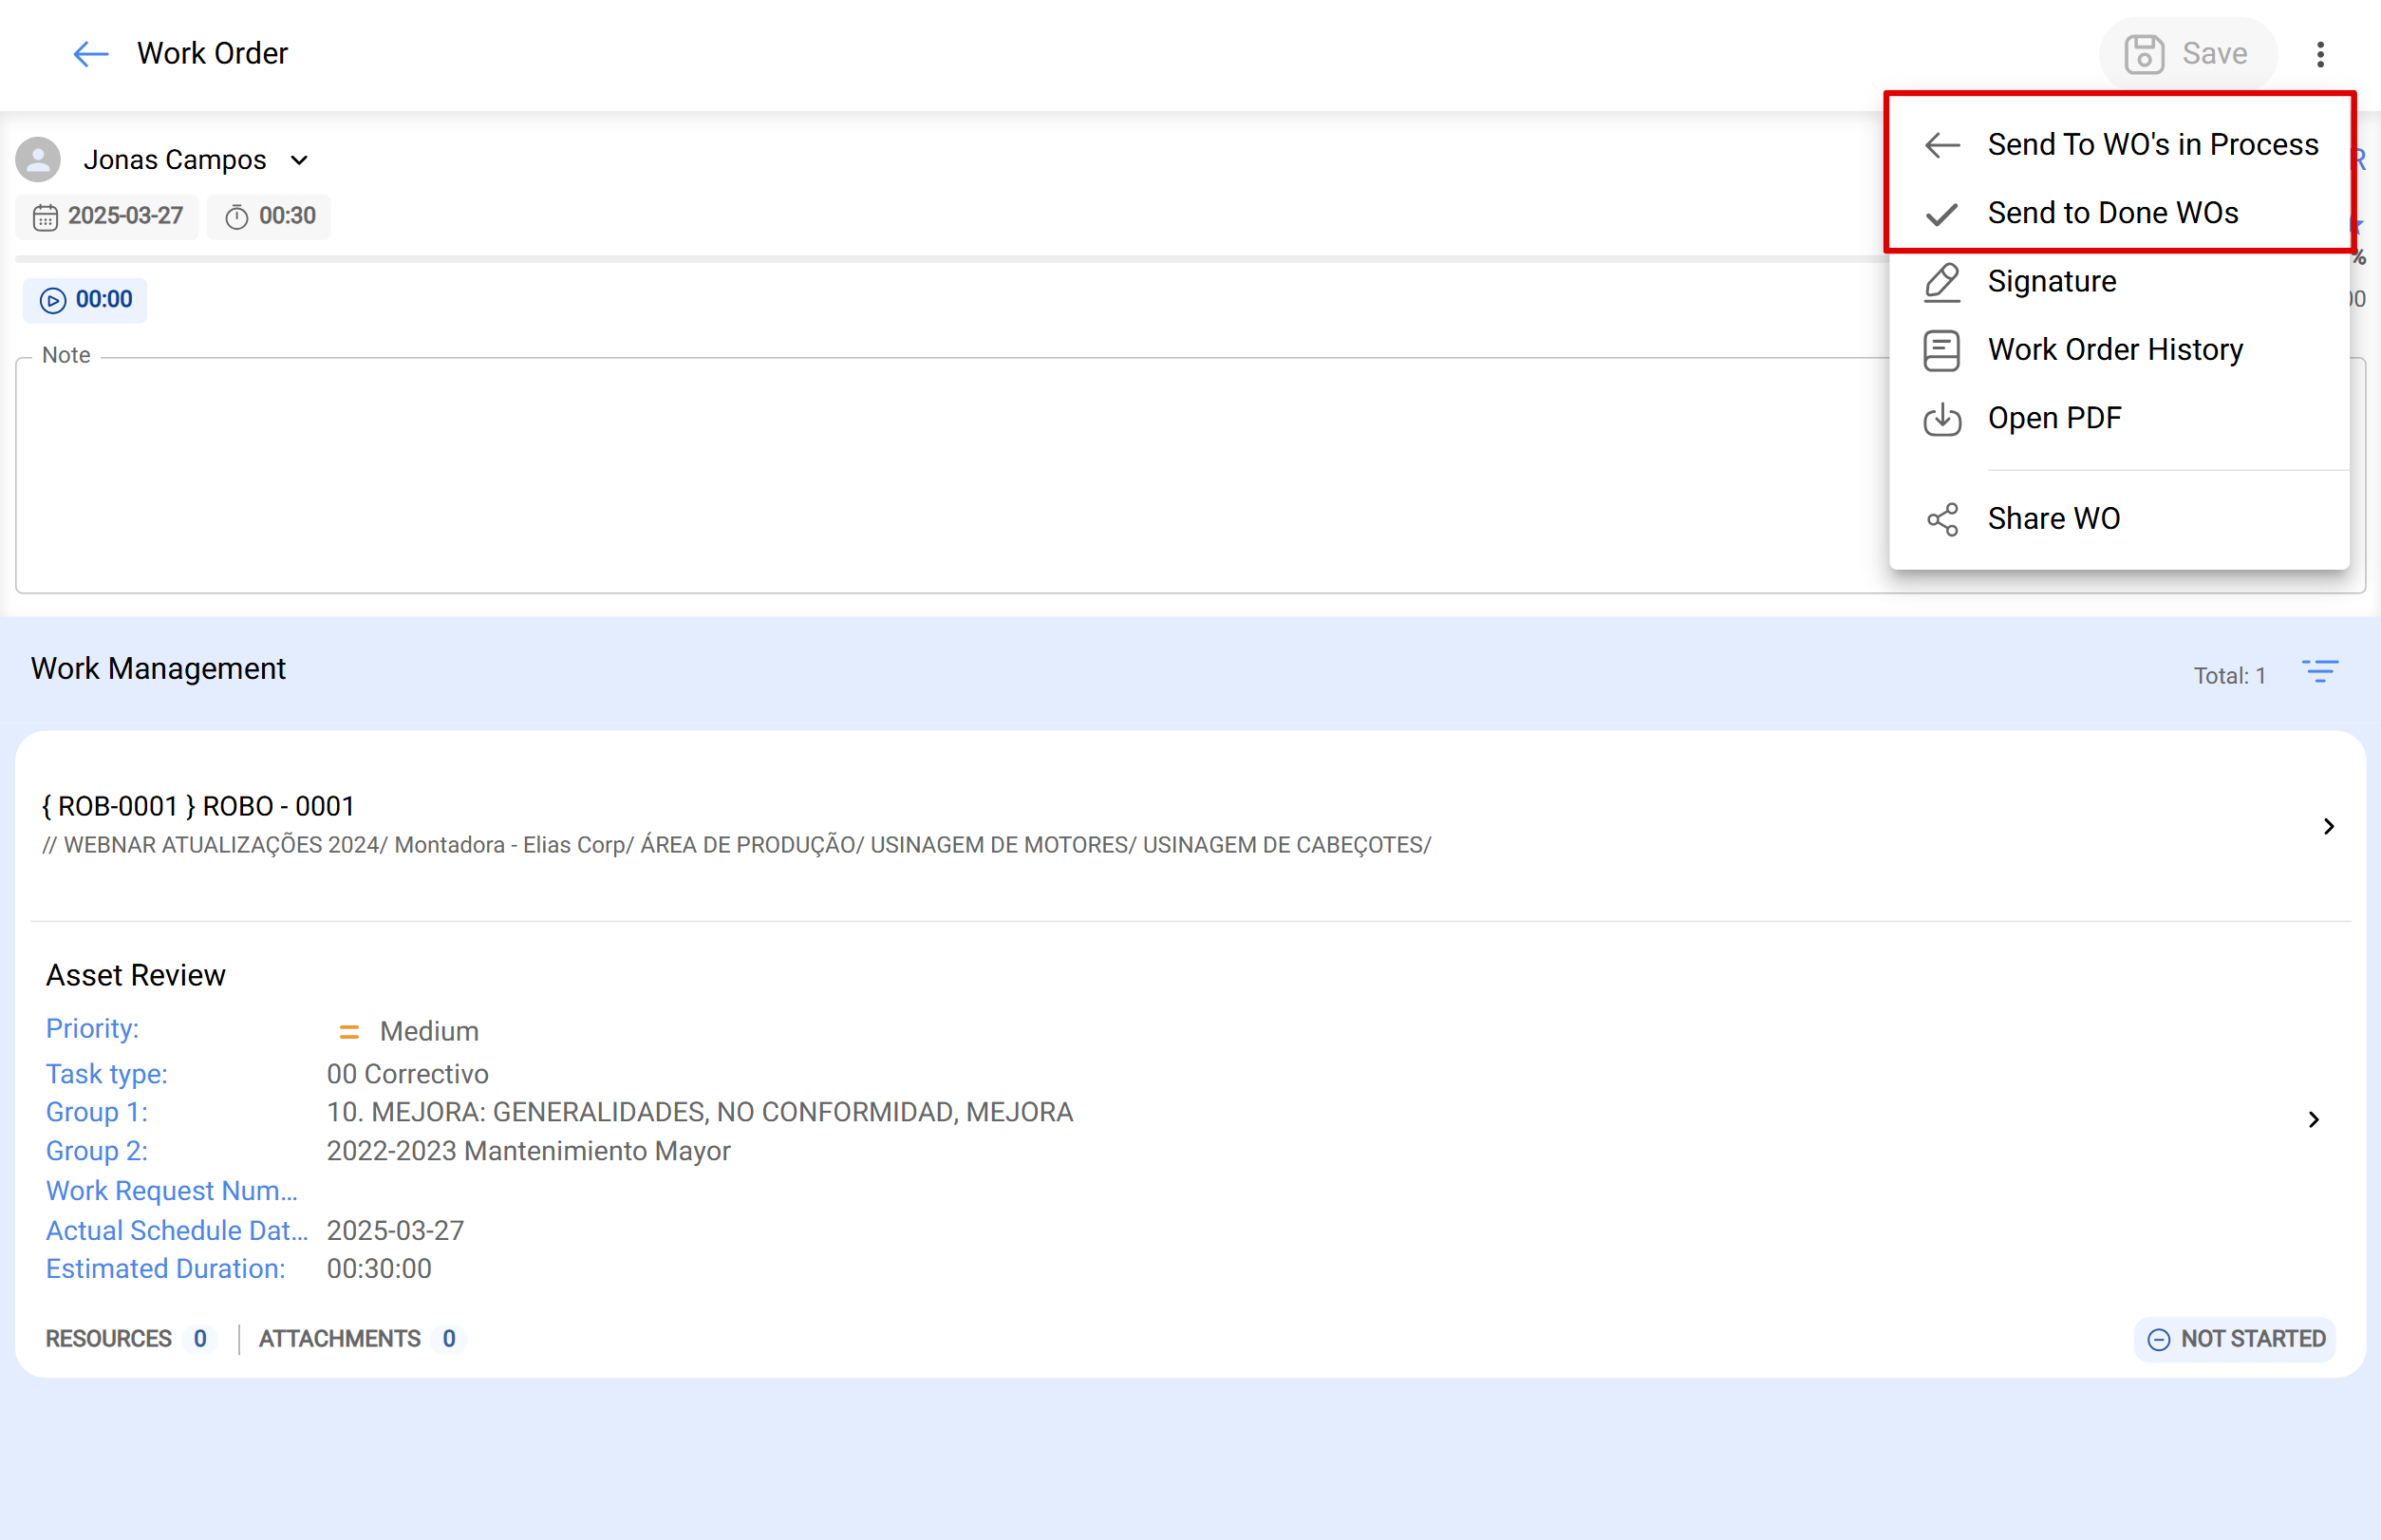The image size is (2381, 1540).
Task: Click the user avatar for Jonas Campos
Action: pos(38,158)
